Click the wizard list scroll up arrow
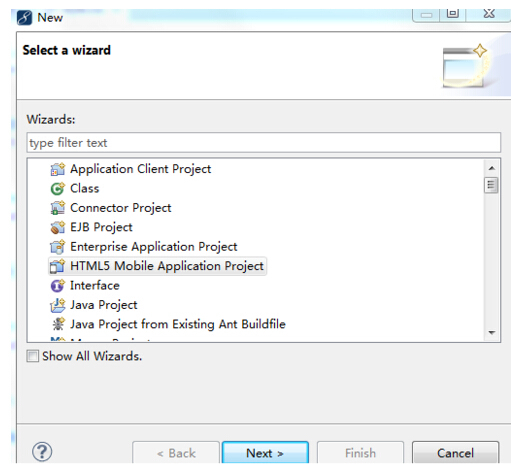 (x=491, y=168)
